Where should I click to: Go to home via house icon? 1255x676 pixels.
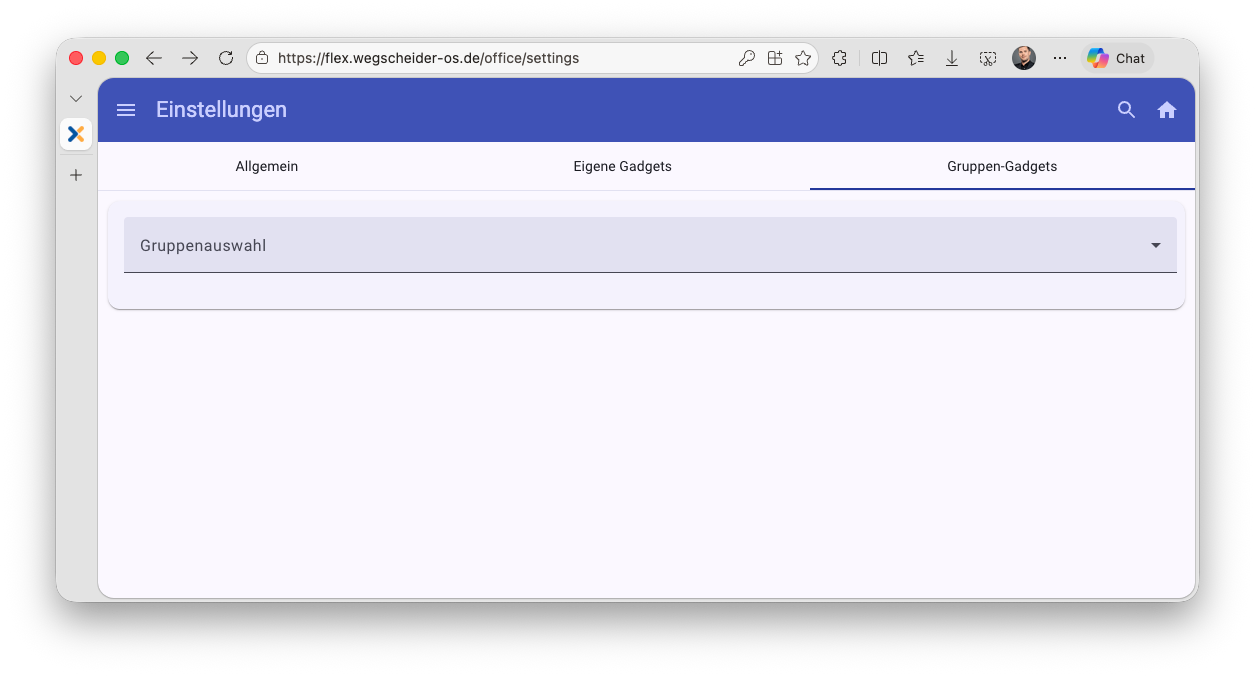pos(1167,110)
